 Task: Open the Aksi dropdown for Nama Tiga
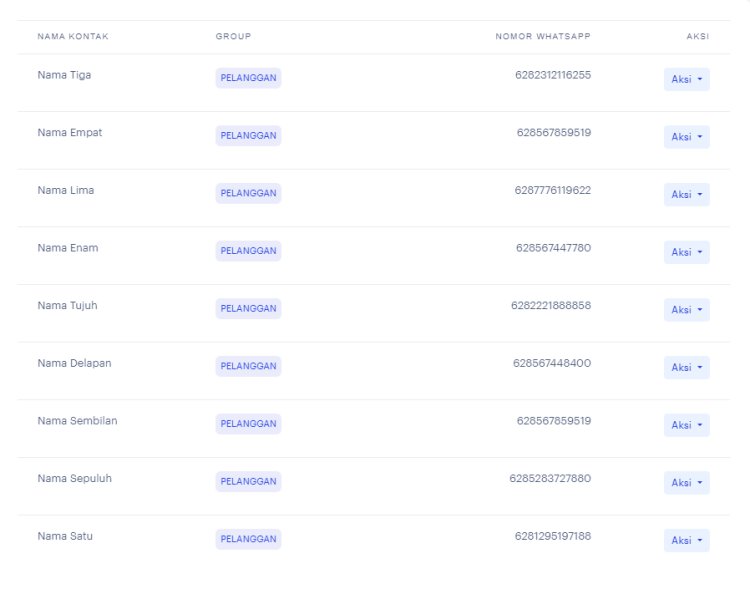[686, 79]
